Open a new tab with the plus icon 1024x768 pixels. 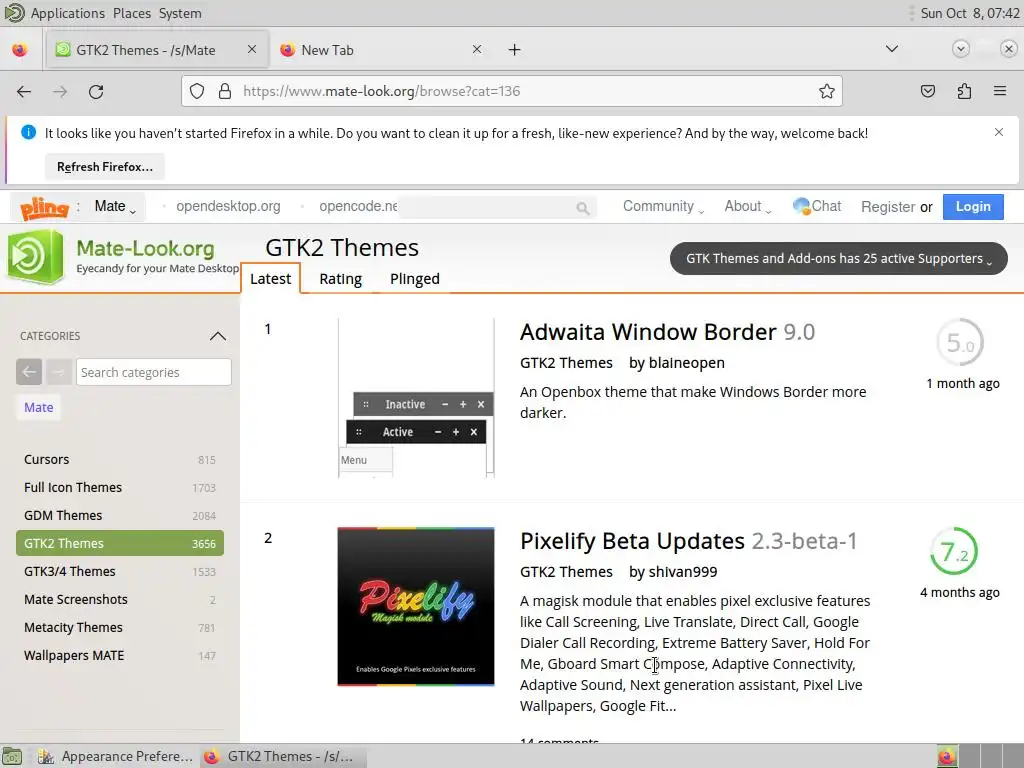[x=515, y=50]
